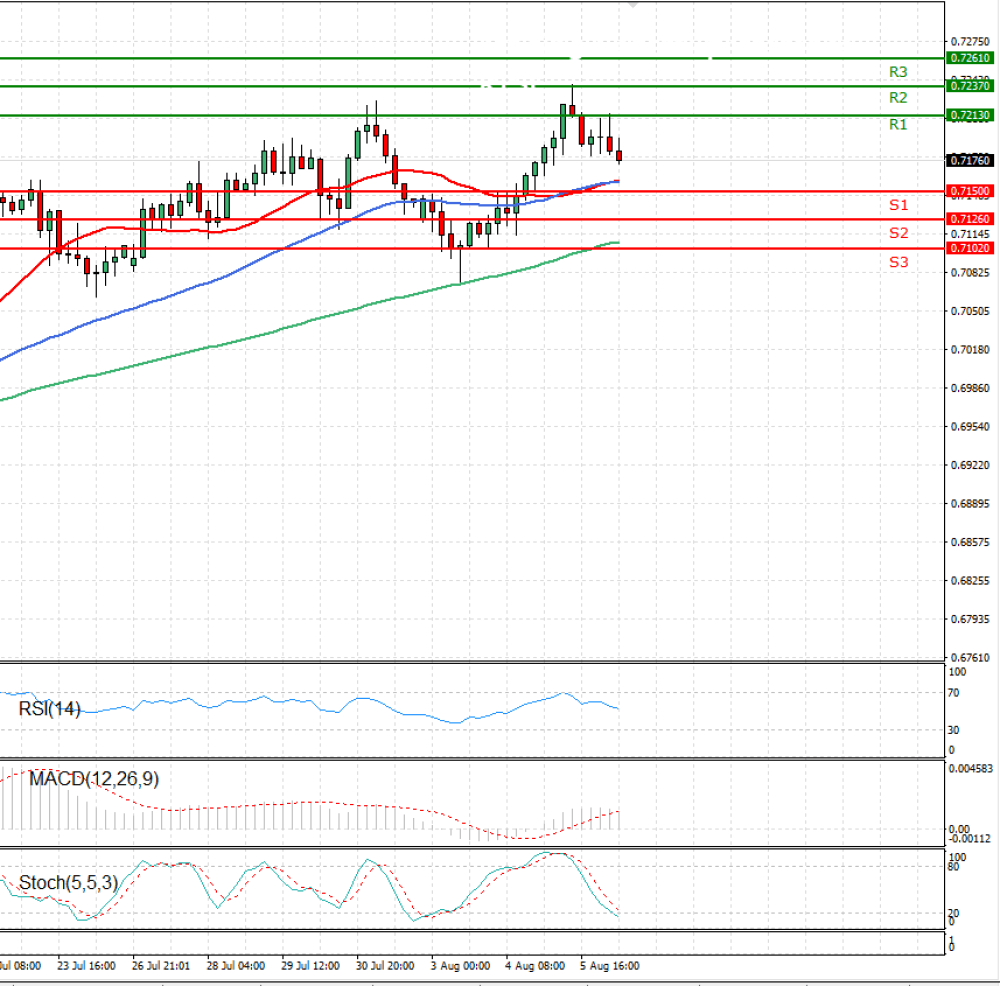
Task: Click the MACD 0.004583 scale value
Action: [x=971, y=769]
